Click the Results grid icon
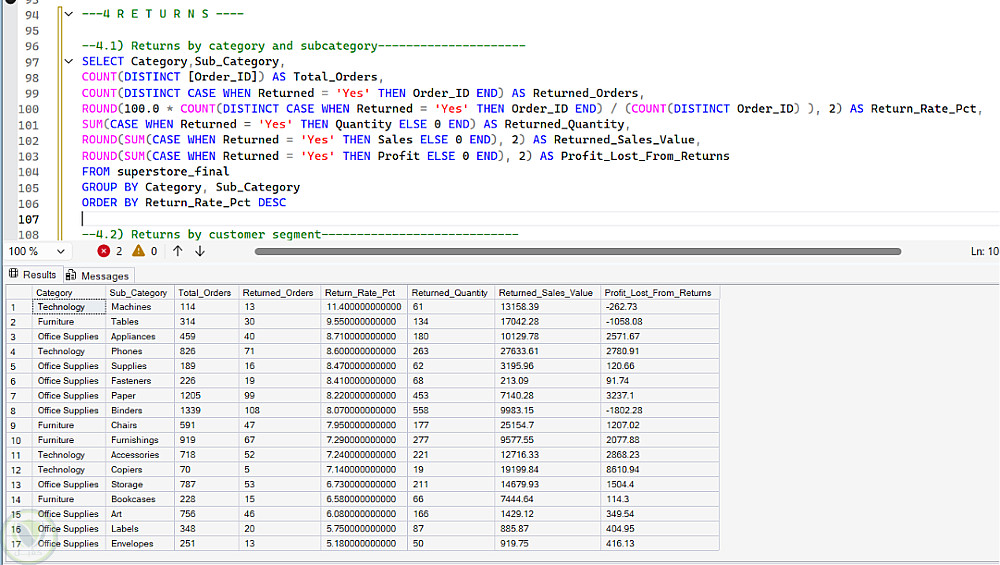The width and height of the screenshot is (1000, 565). (x=13, y=274)
